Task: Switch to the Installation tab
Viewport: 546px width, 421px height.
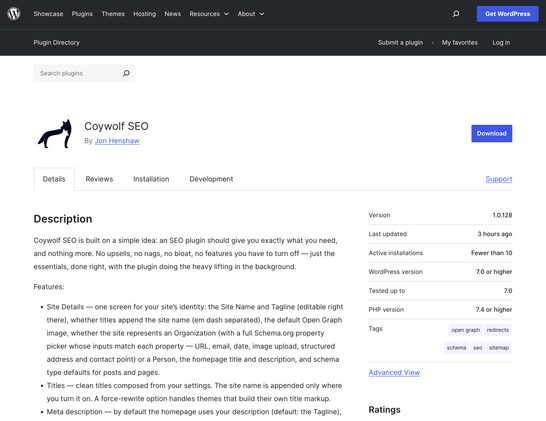Action: [151, 179]
